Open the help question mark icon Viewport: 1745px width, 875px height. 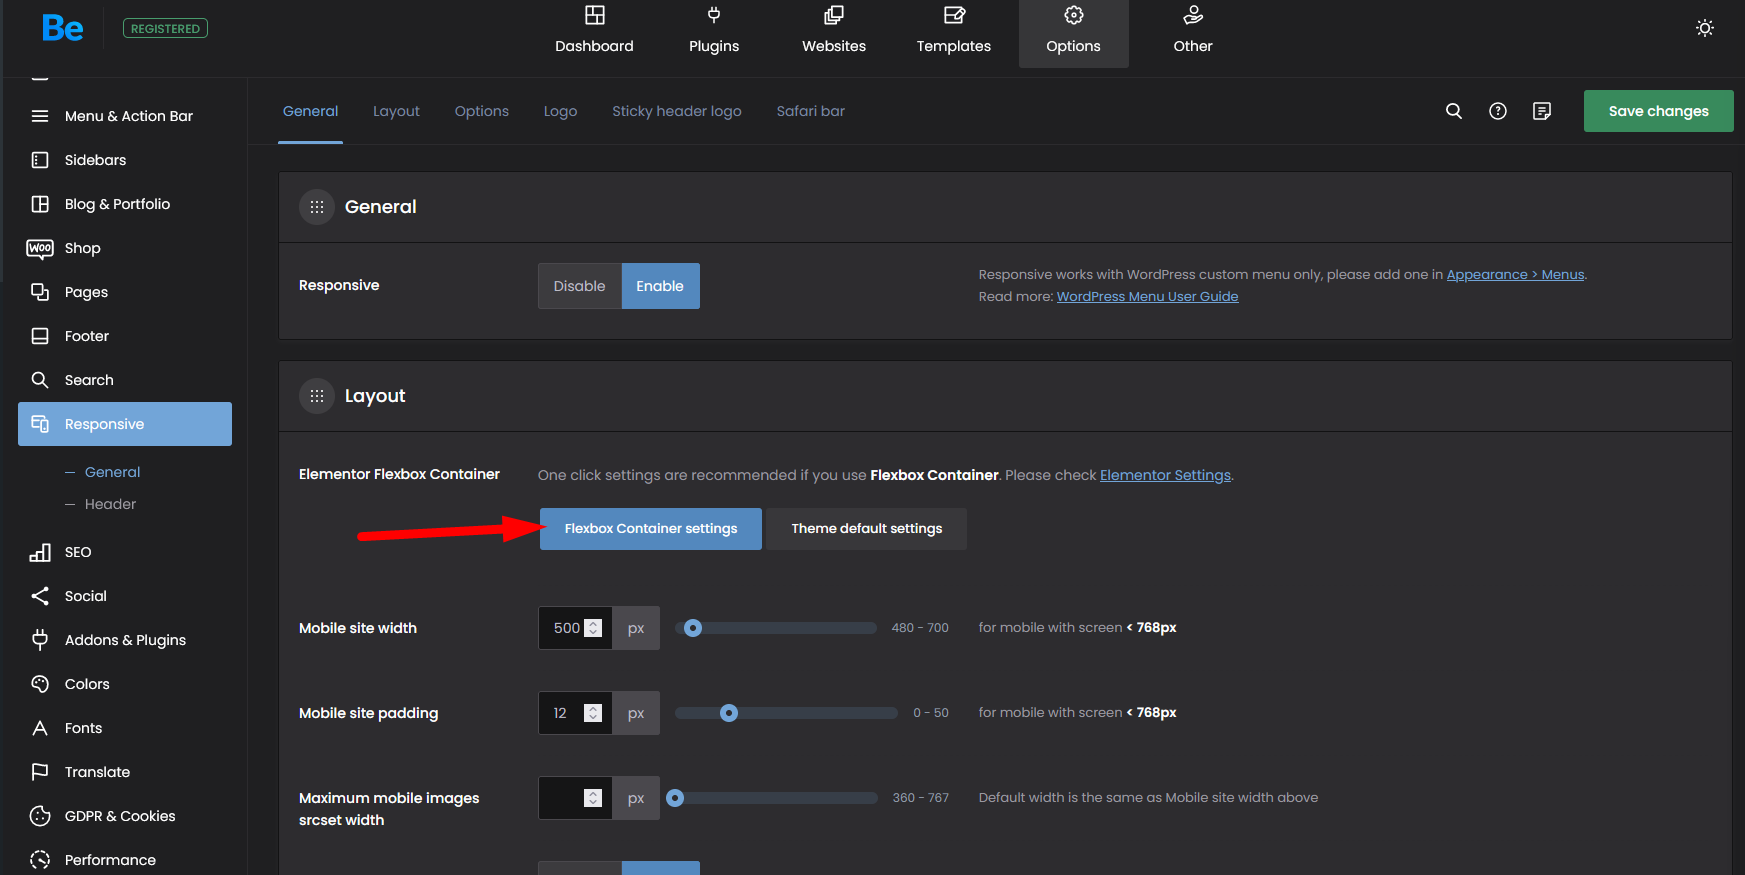(x=1498, y=111)
